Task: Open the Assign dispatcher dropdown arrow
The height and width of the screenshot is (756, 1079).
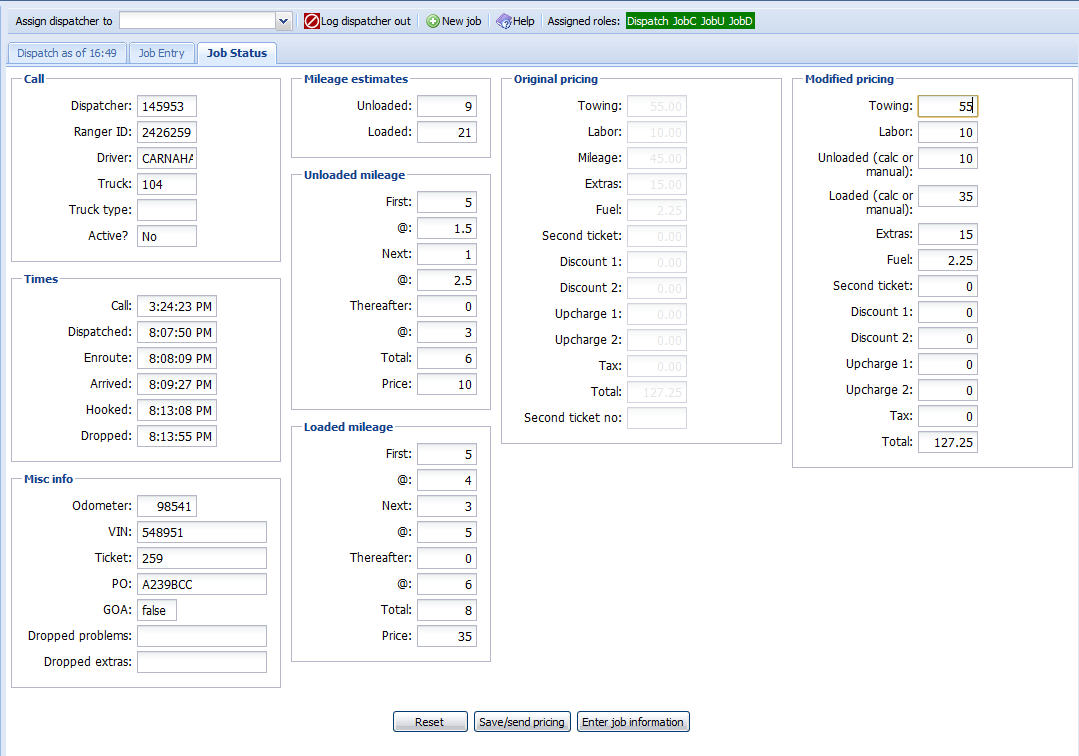Action: click(283, 21)
